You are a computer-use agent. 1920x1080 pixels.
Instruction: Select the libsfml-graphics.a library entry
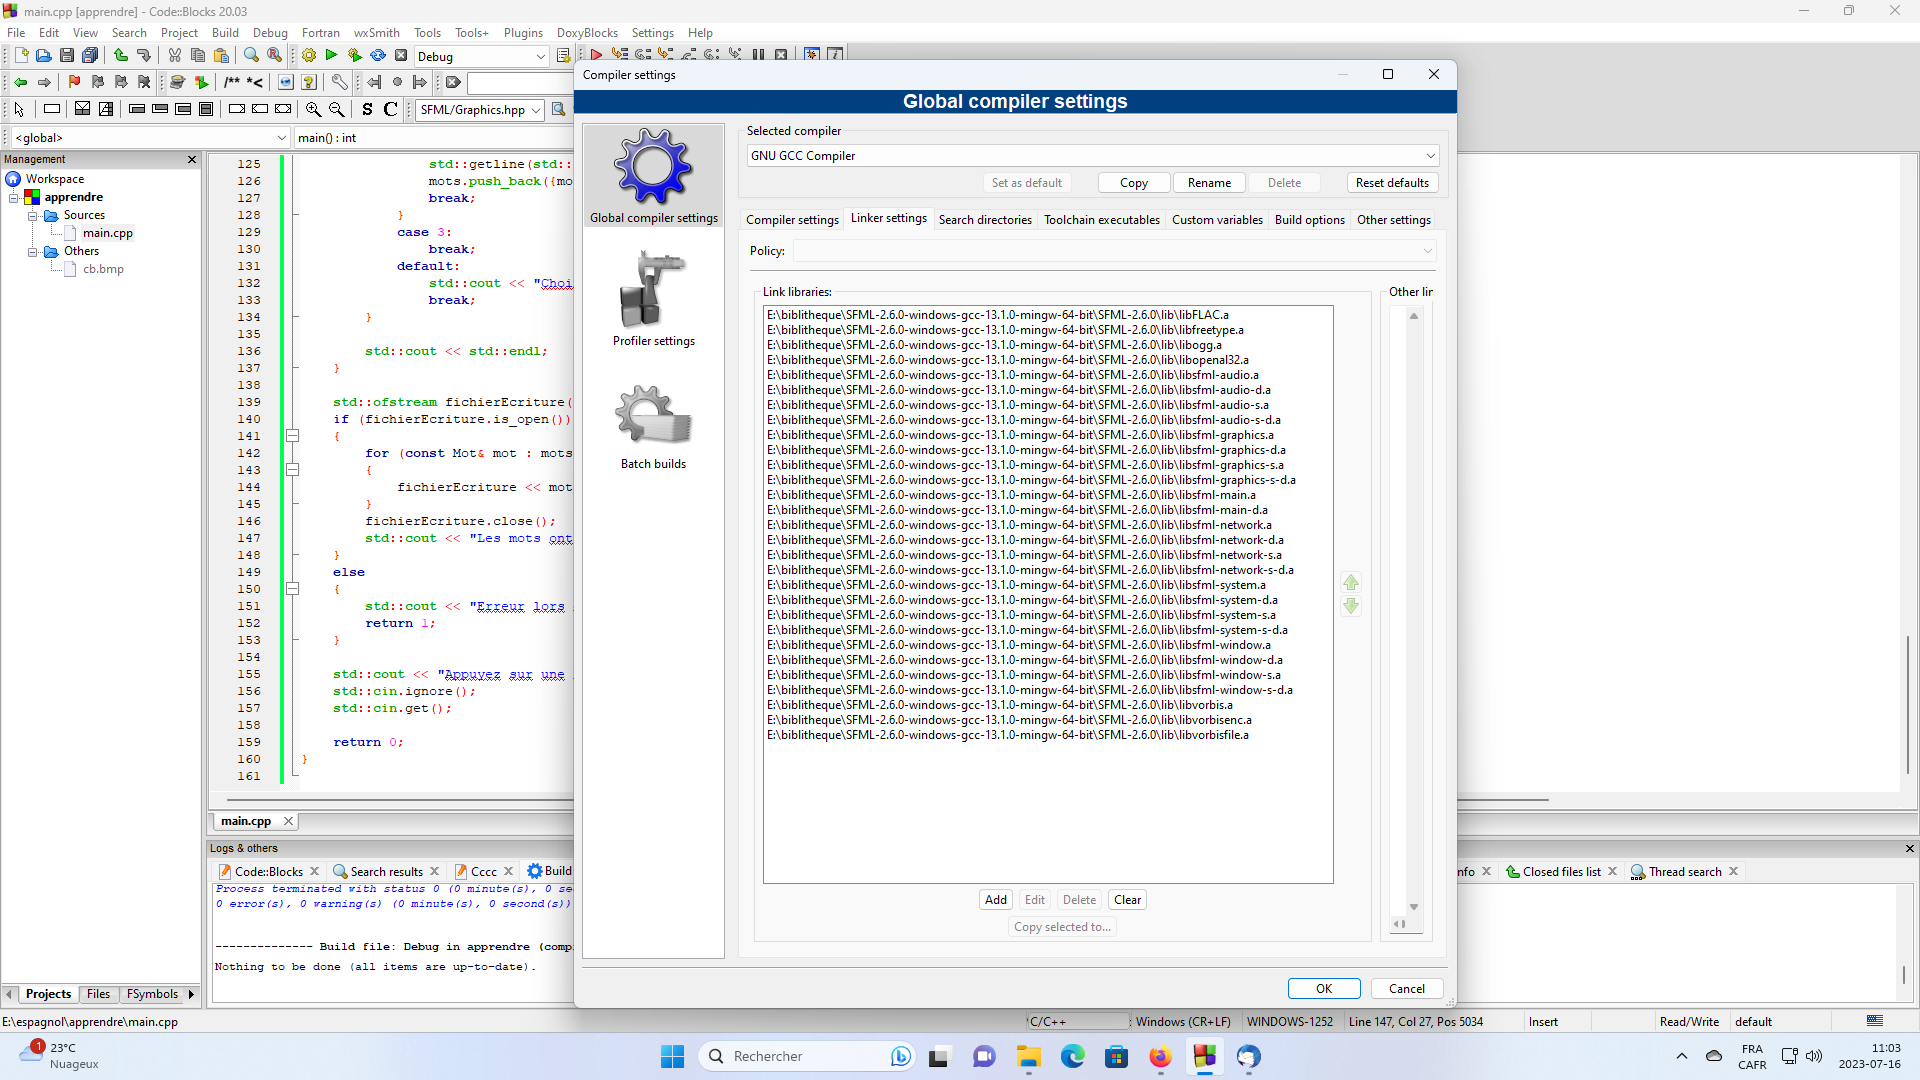click(1020, 435)
